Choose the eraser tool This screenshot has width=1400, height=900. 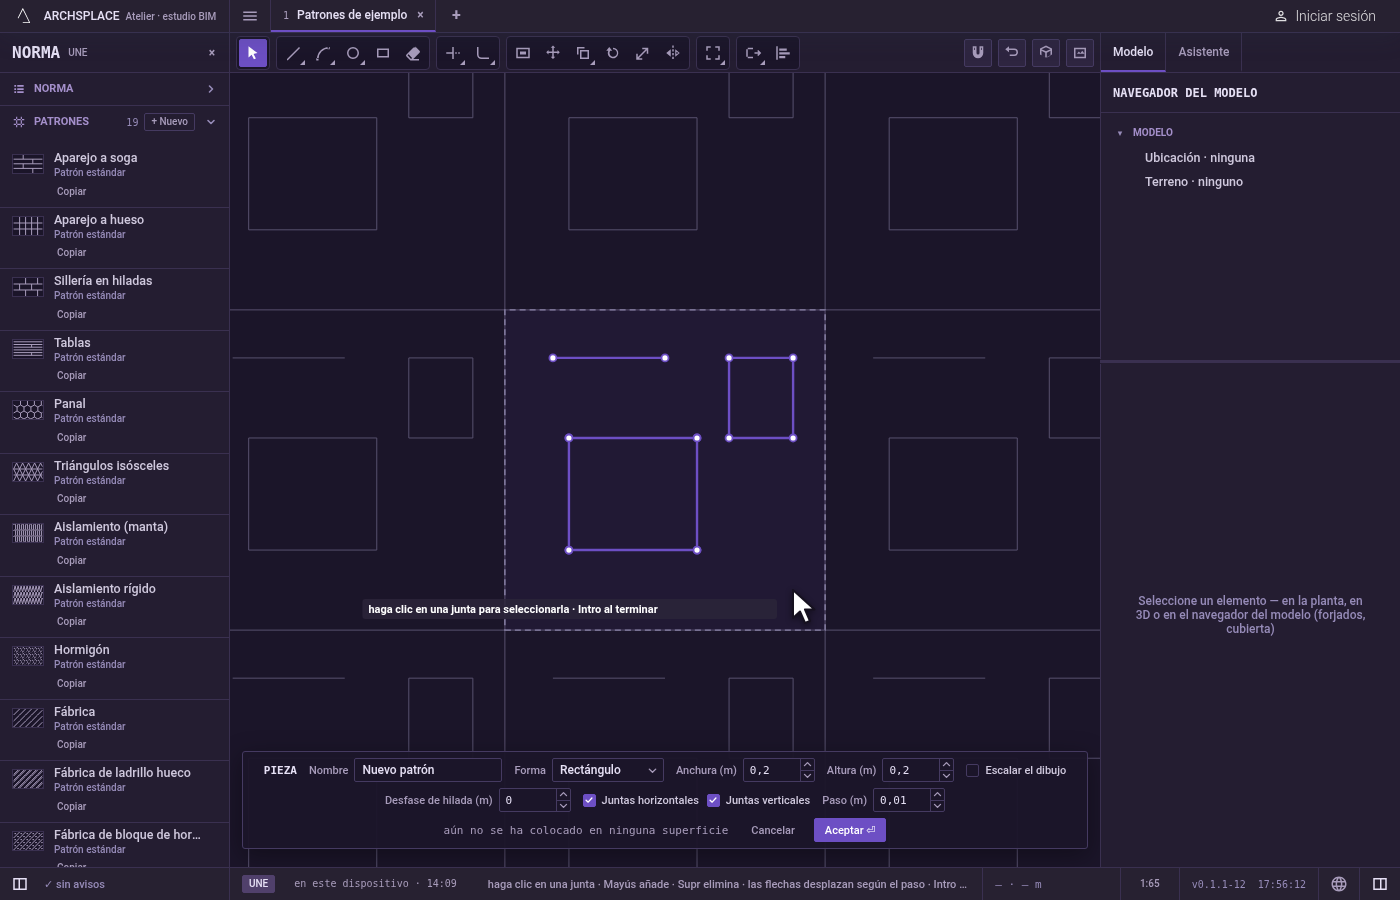(413, 53)
